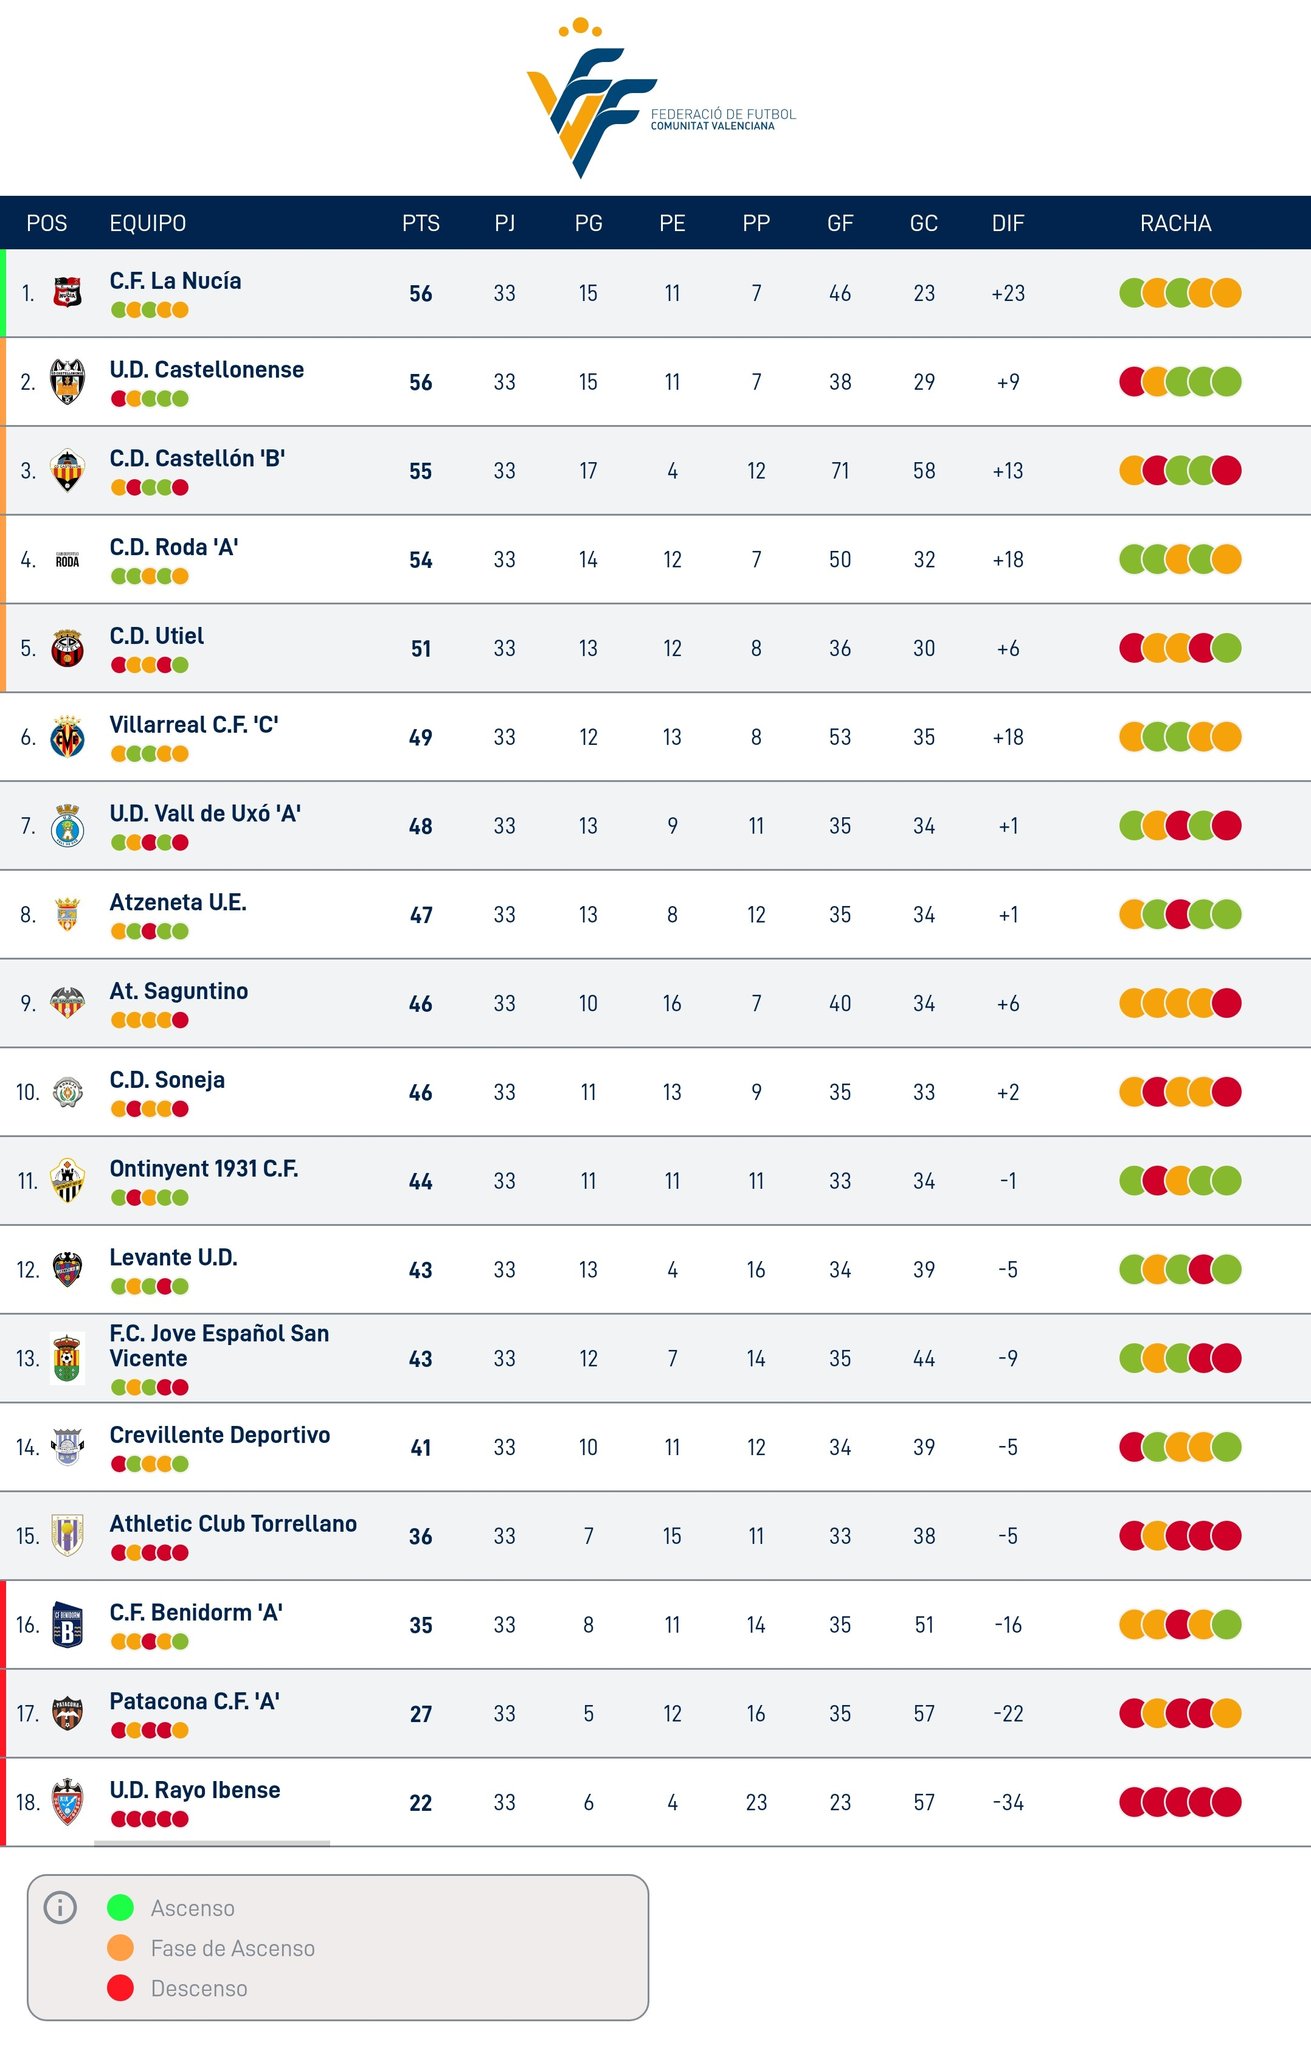
Task: Click the Athletic Club Torrellano crest
Action: (x=67, y=1535)
